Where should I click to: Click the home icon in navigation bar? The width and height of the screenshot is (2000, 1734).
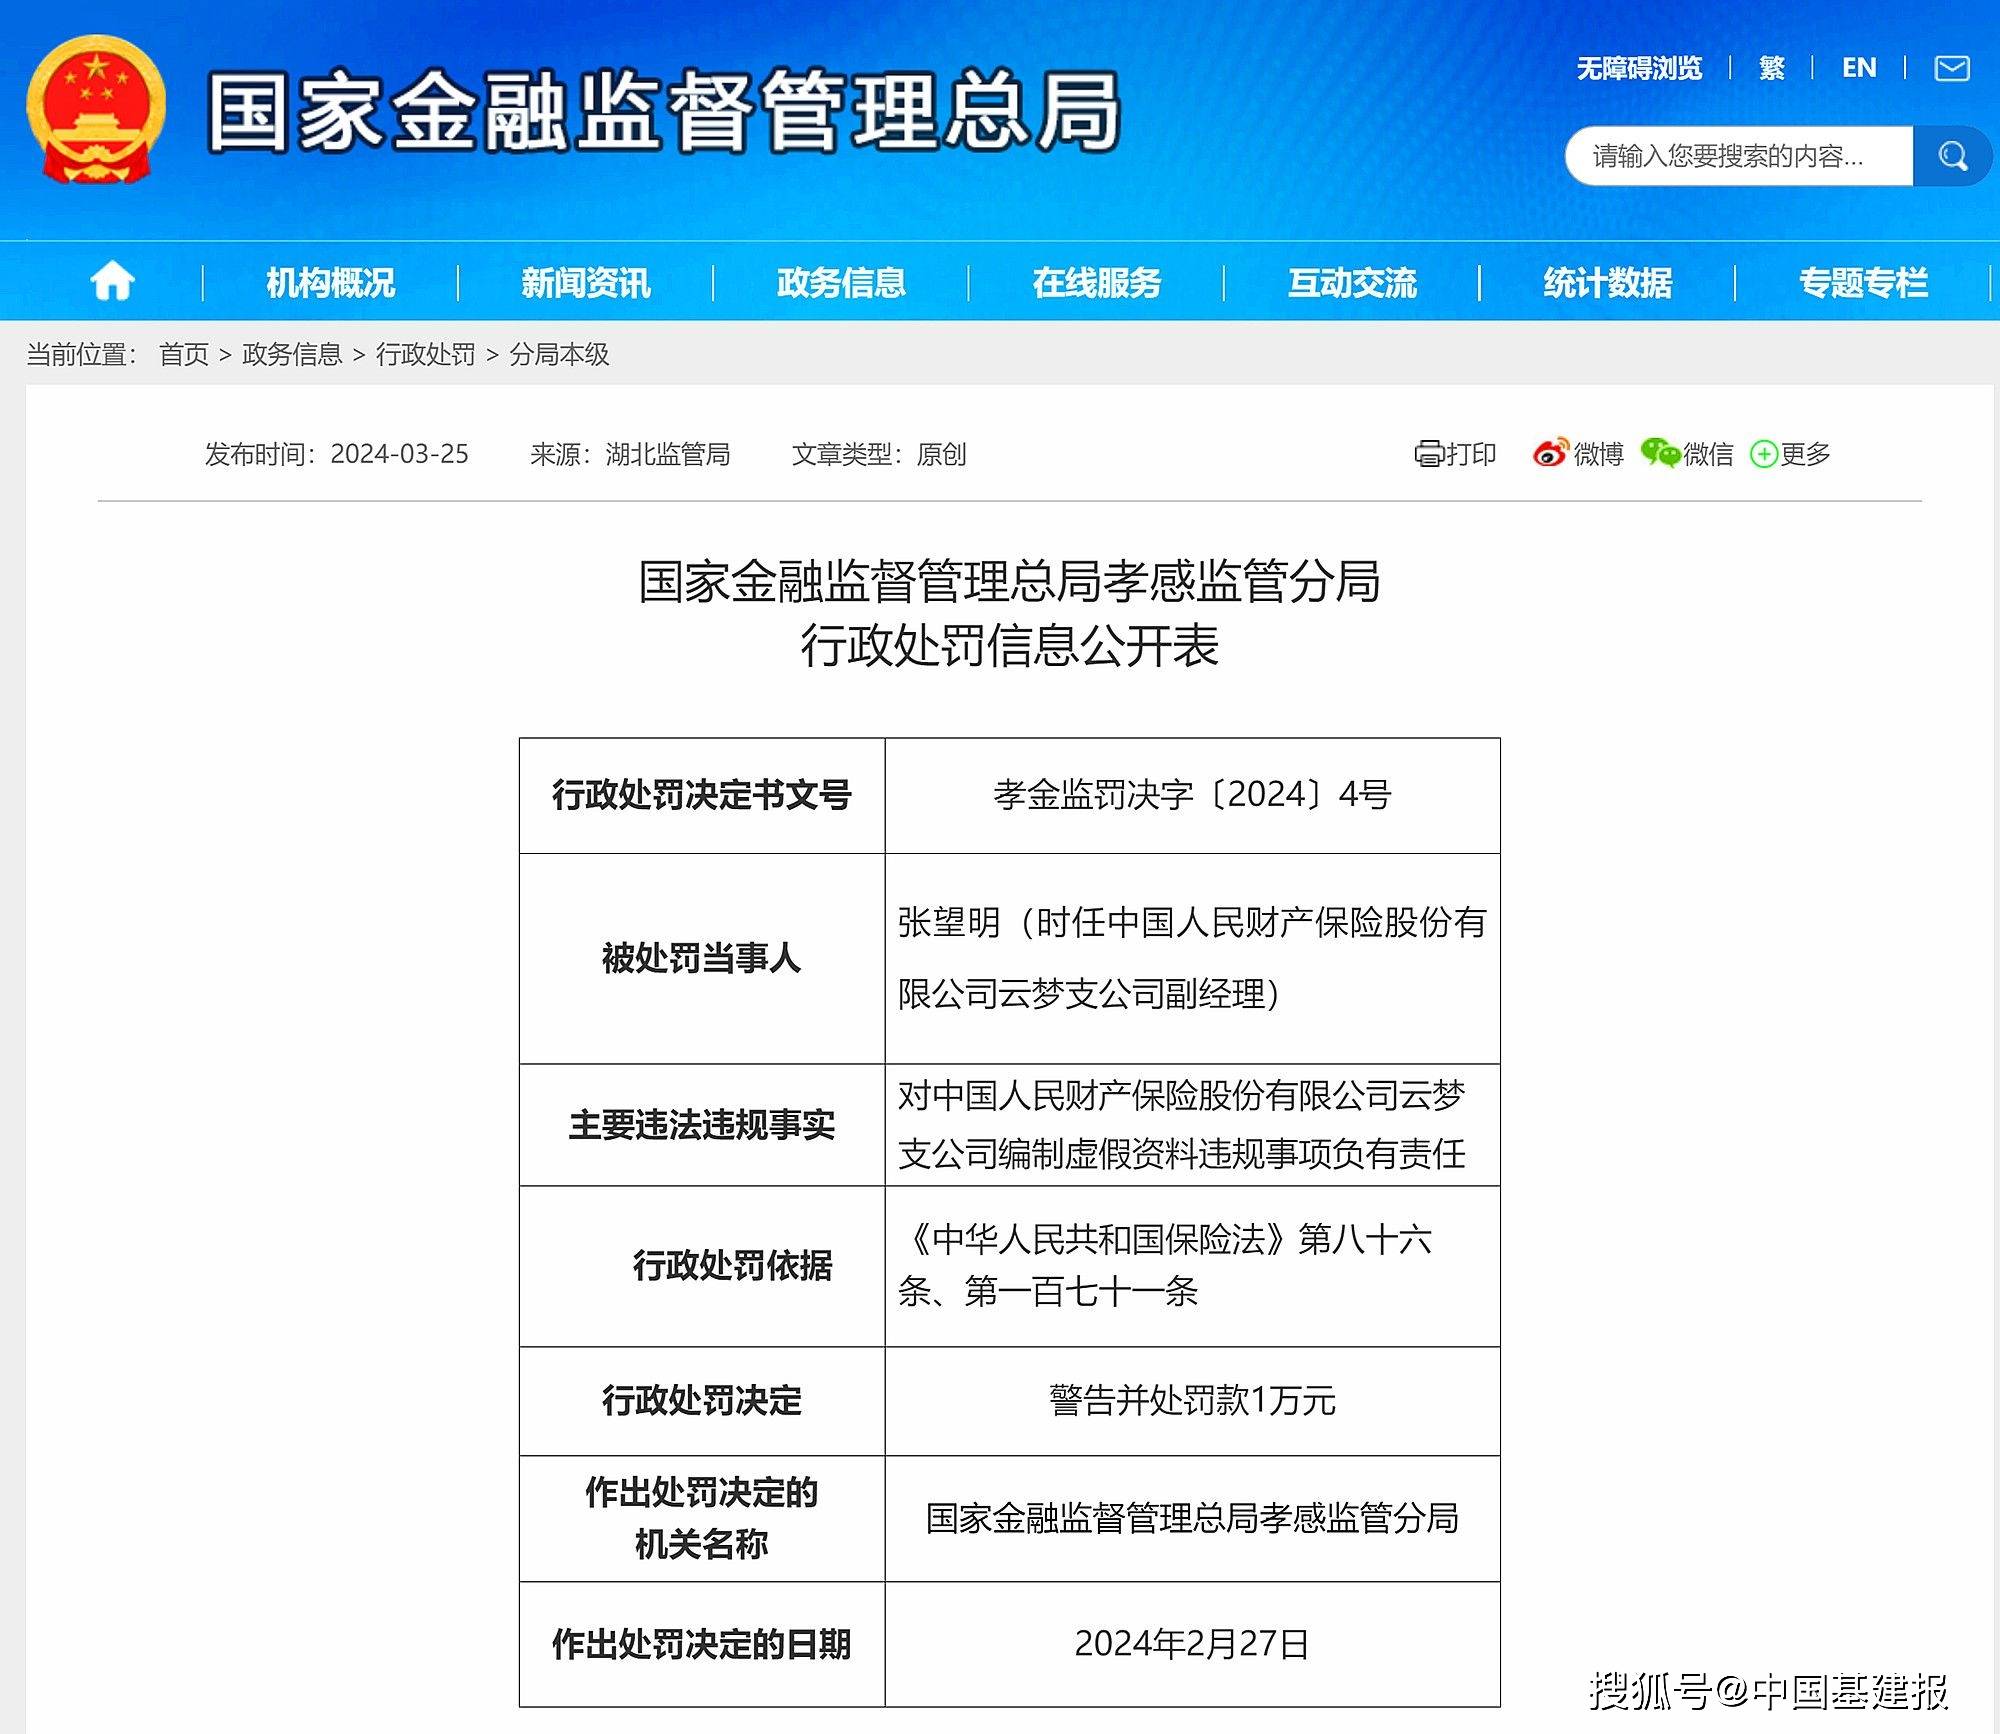coord(113,283)
